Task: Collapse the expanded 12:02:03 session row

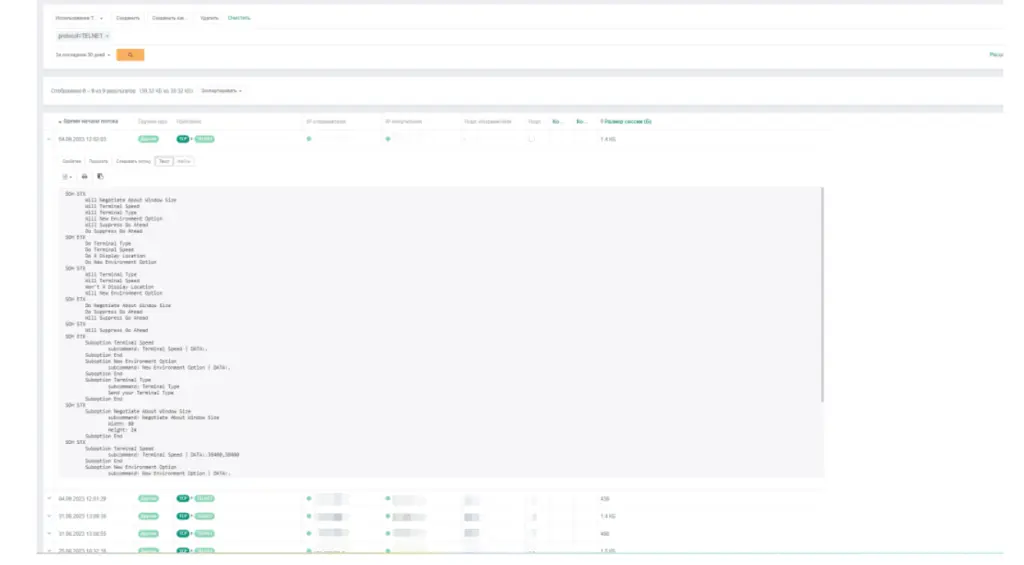Action: pos(49,139)
